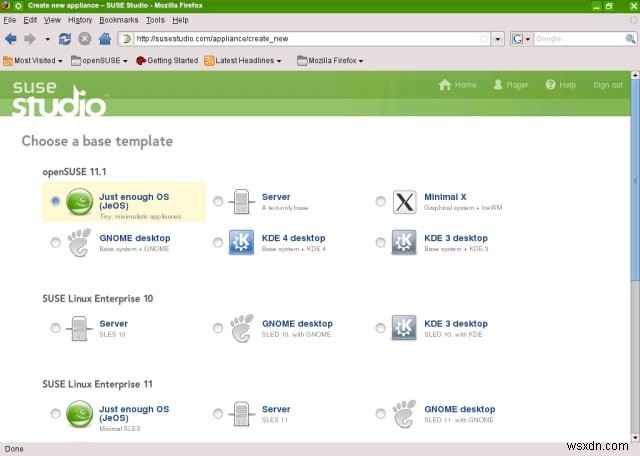Select the KDE 4 desktop radio
The width and height of the screenshot is (640, 456).
pyautogui.click(x=218, y=242)
